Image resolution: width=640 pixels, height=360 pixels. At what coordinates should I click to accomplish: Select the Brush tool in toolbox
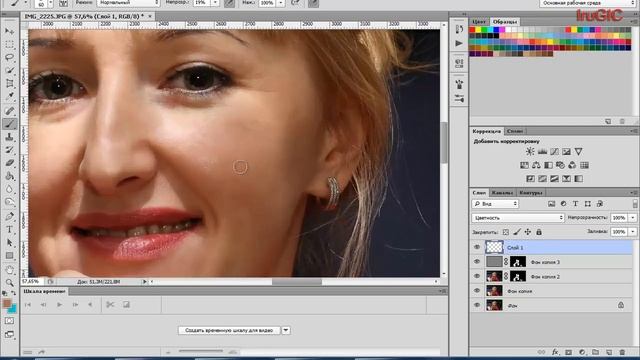click(x=9, y=124)
